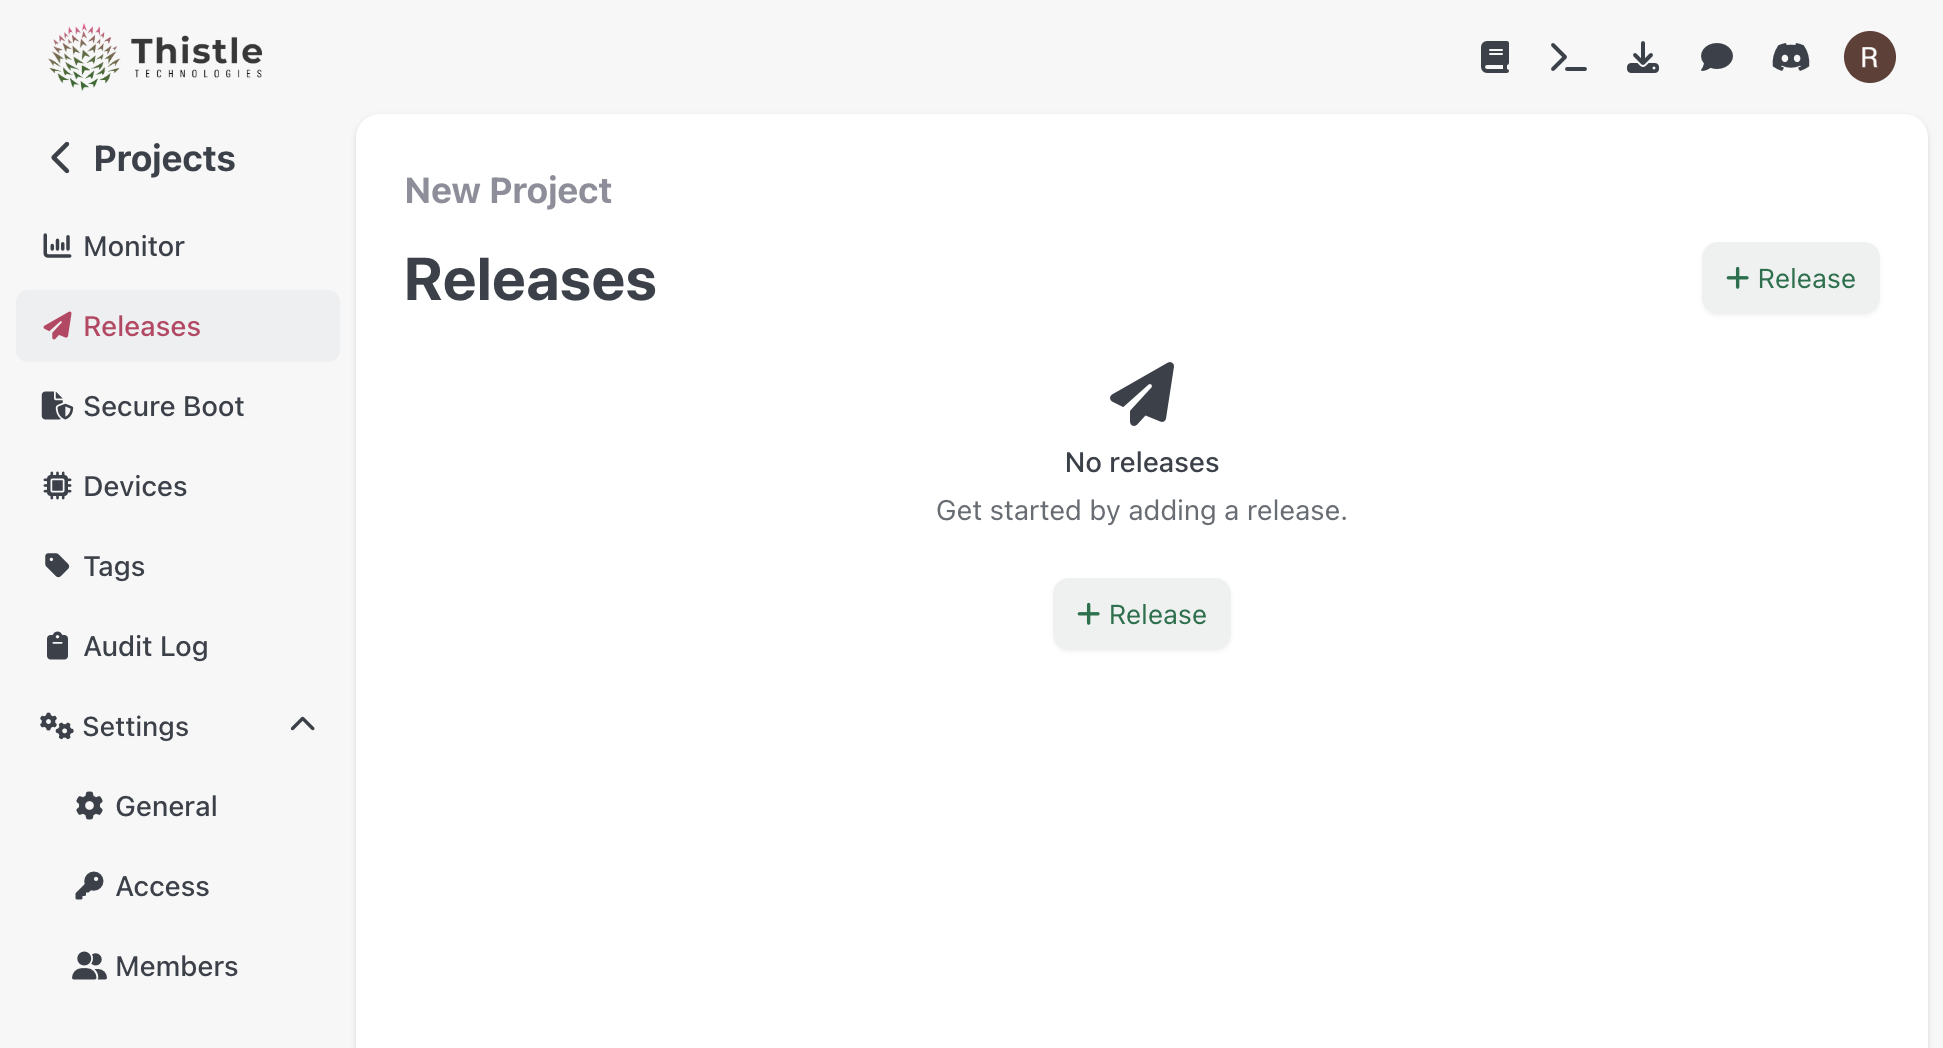Switch to the Monitor section
This screenshot has height=1048, width=1943.
pos(133,246)
